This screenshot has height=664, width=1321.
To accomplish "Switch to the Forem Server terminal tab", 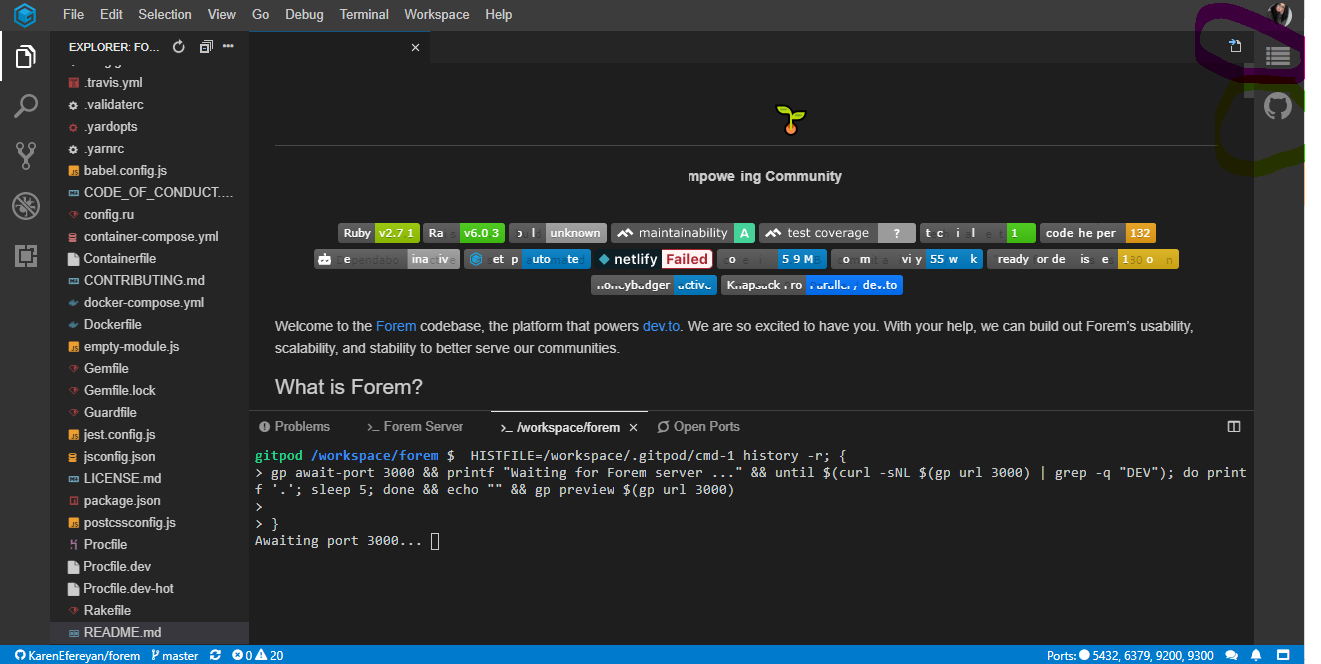I will 415,427.
